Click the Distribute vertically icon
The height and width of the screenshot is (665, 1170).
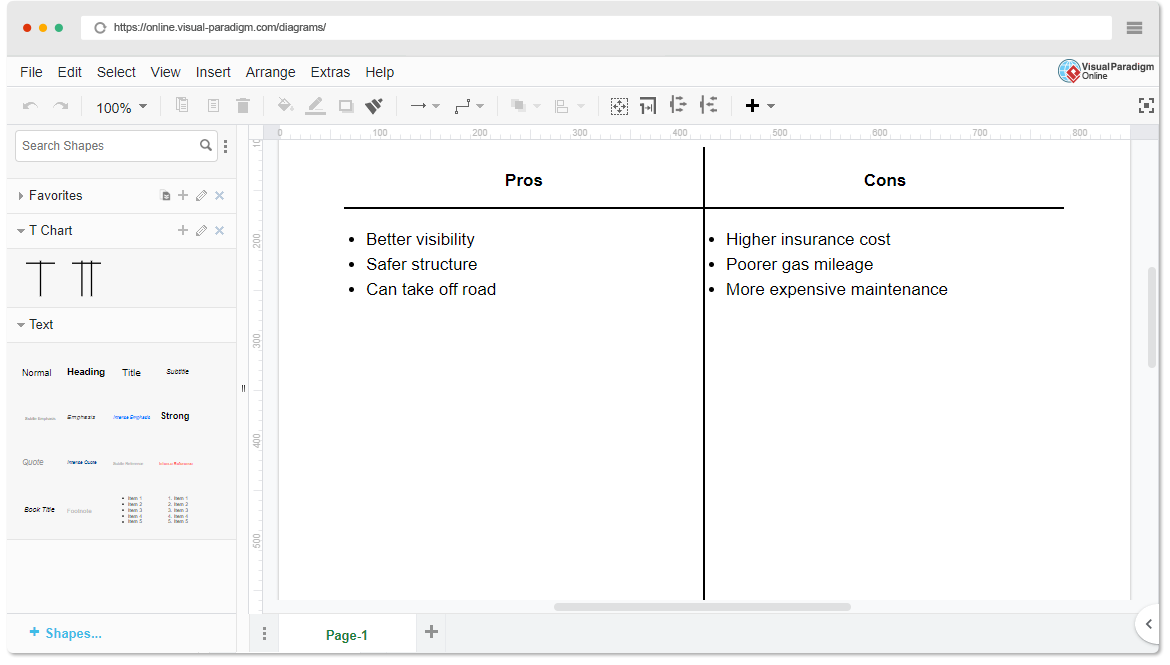(709, 105)
